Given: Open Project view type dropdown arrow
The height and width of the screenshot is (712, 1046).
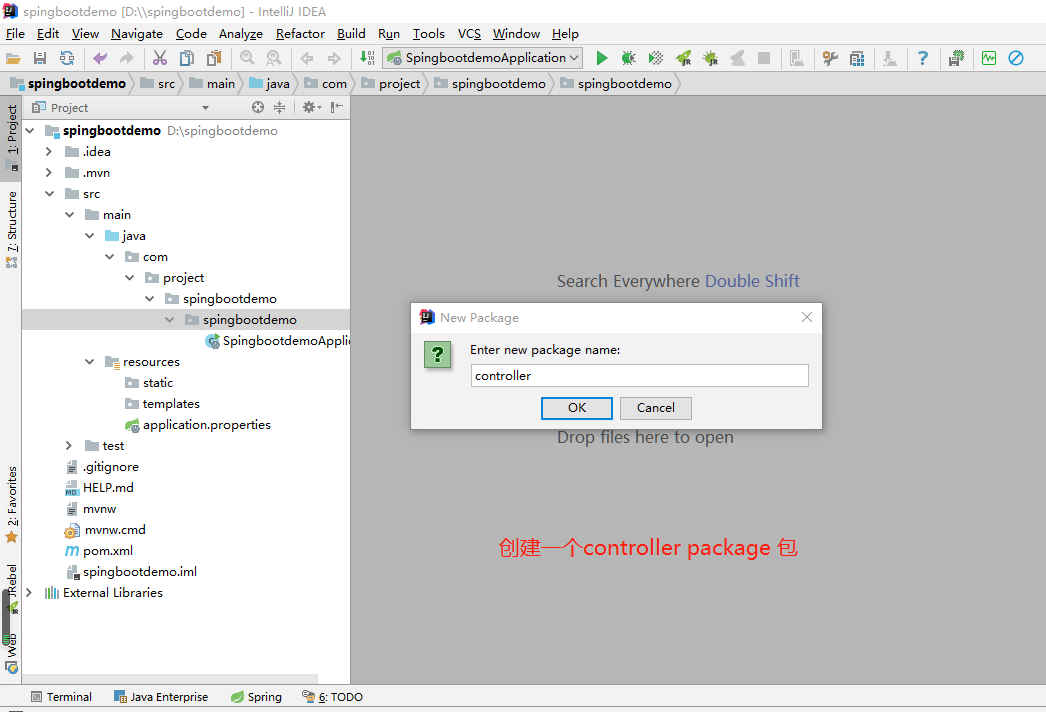Looking at the screenshot, I should pos(205,108).
